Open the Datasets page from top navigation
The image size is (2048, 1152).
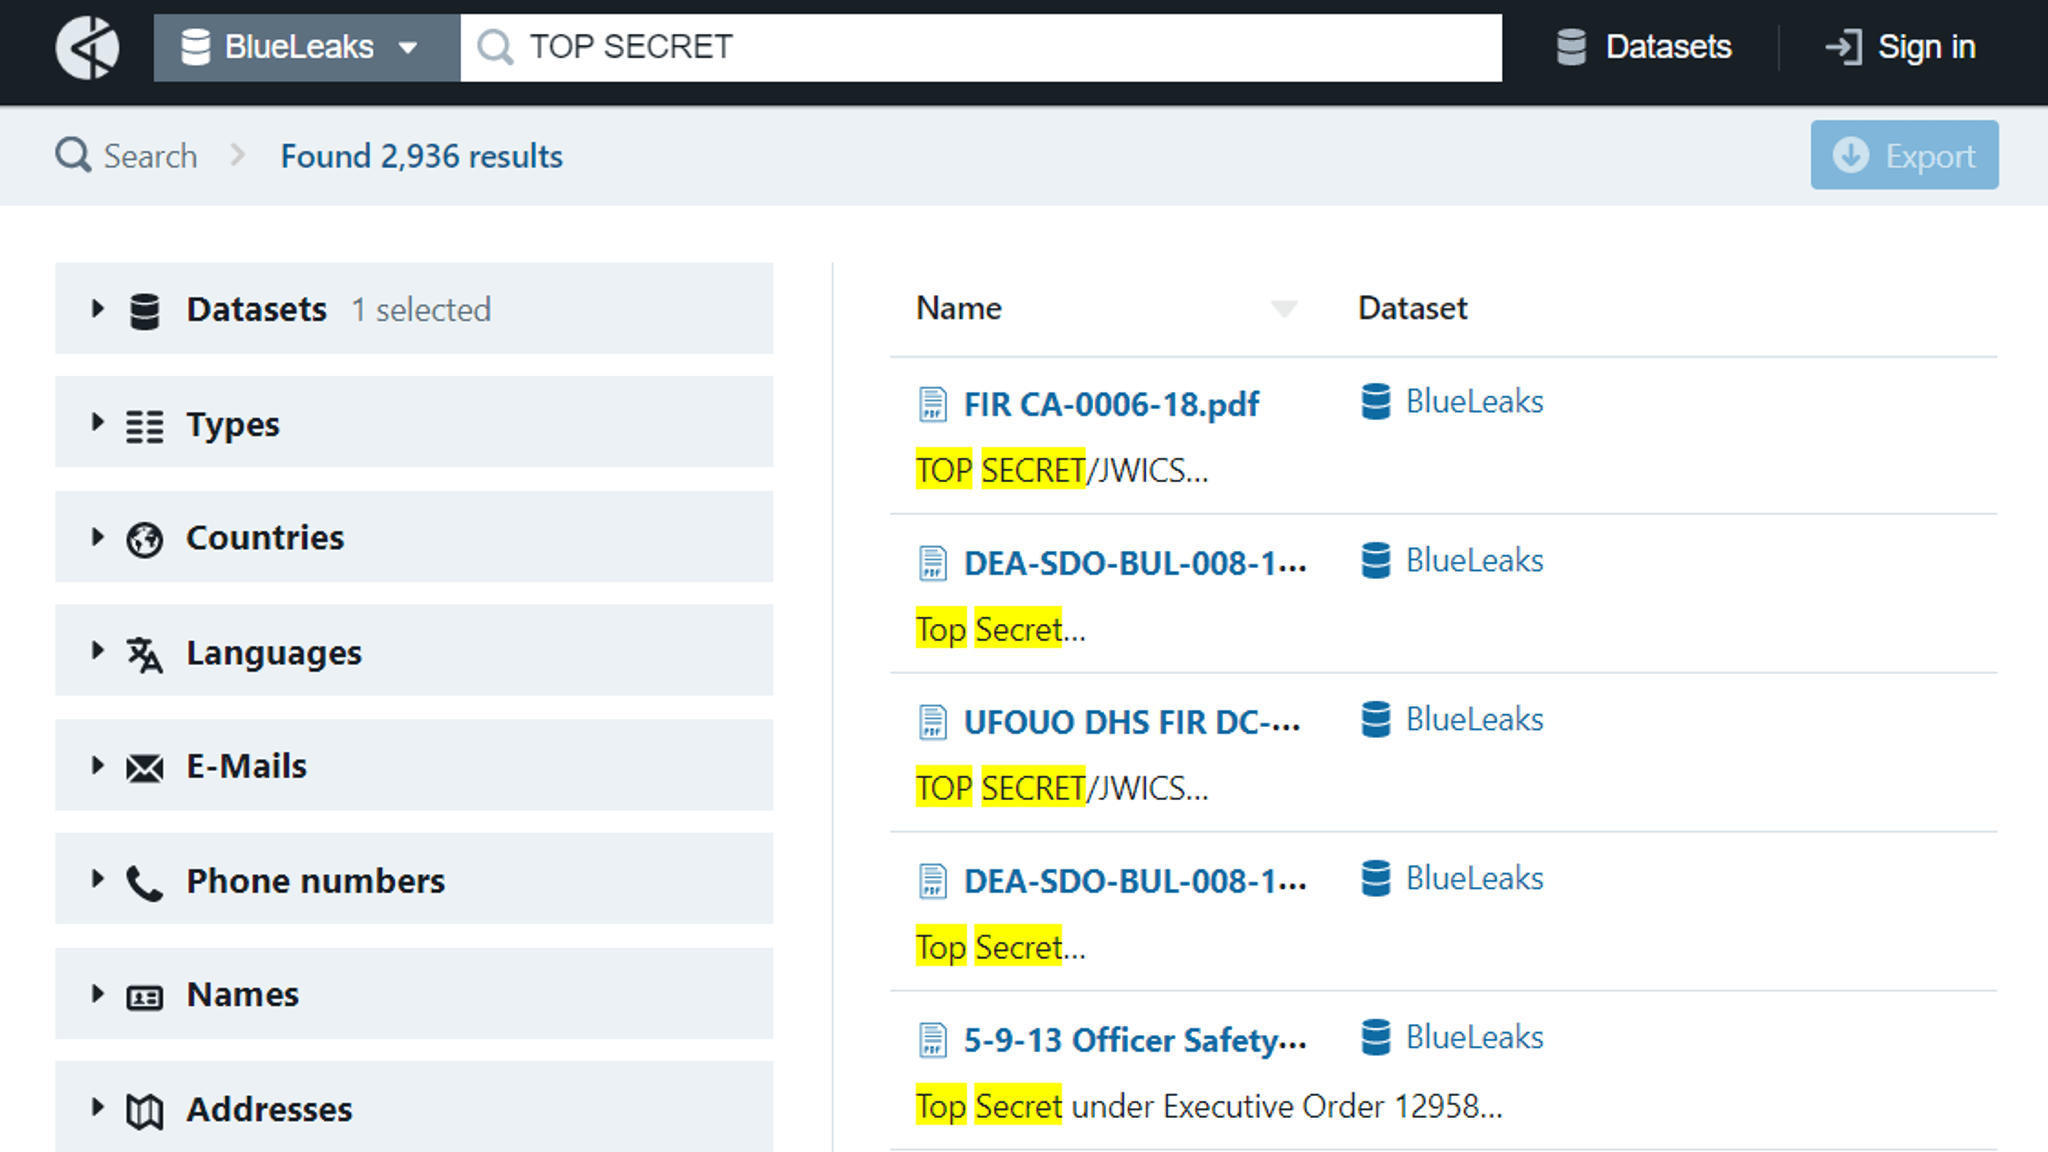click(1644, 46)
